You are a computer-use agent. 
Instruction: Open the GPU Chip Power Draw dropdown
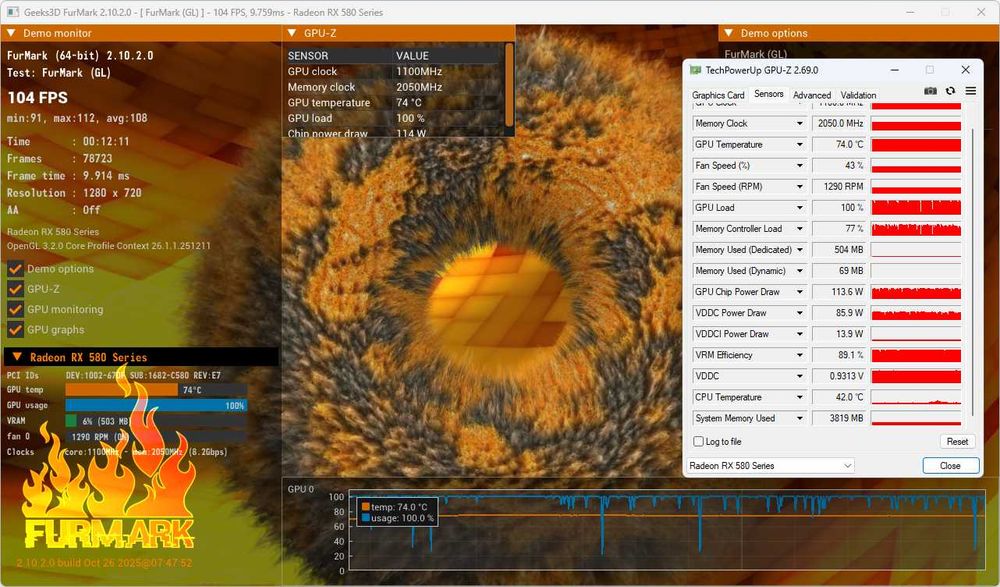pos(799,292)
